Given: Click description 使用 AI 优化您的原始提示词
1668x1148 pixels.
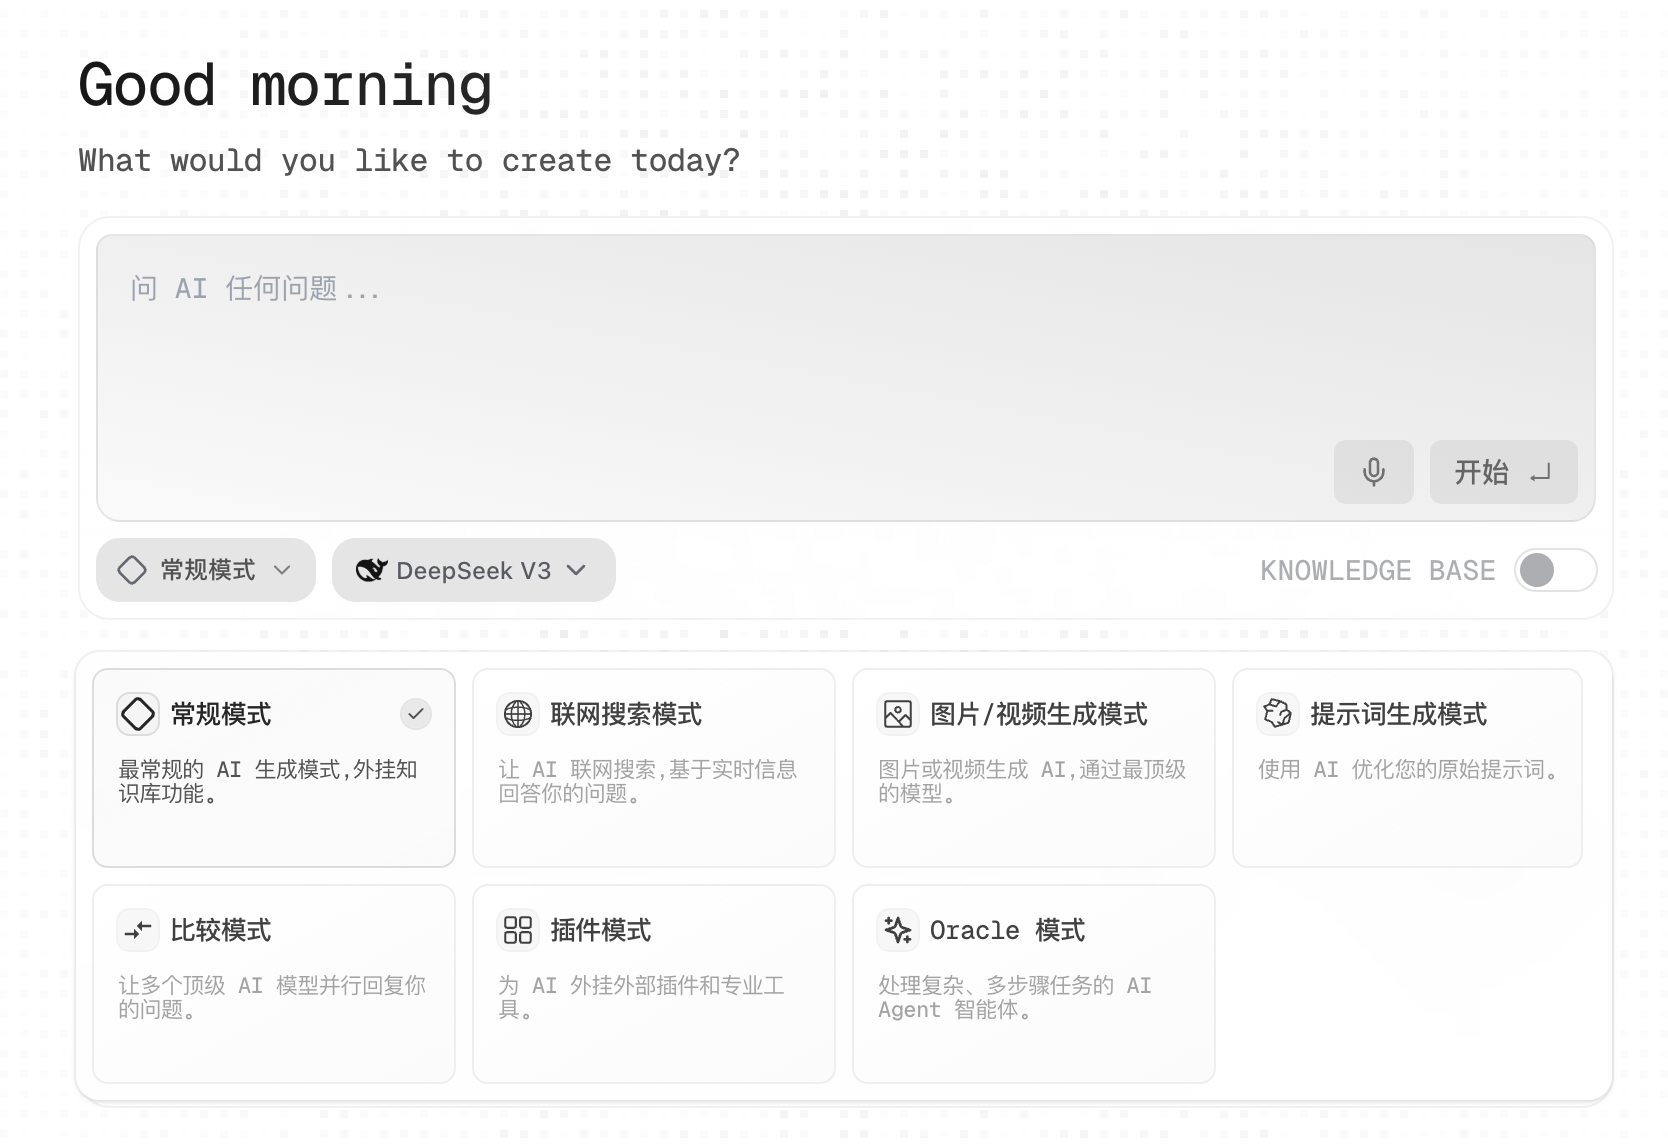Looking at the screenshot, I should coord(1408,769).
